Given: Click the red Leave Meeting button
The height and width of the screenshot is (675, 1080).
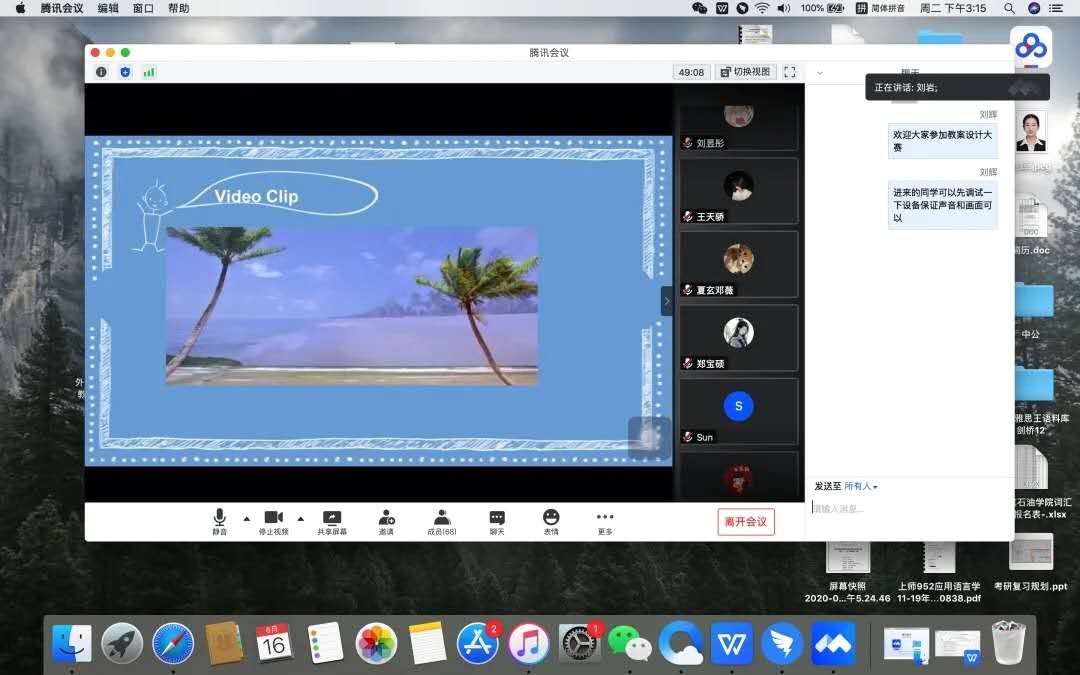Looking at the screenshot, I should click(x=745, y=522).
